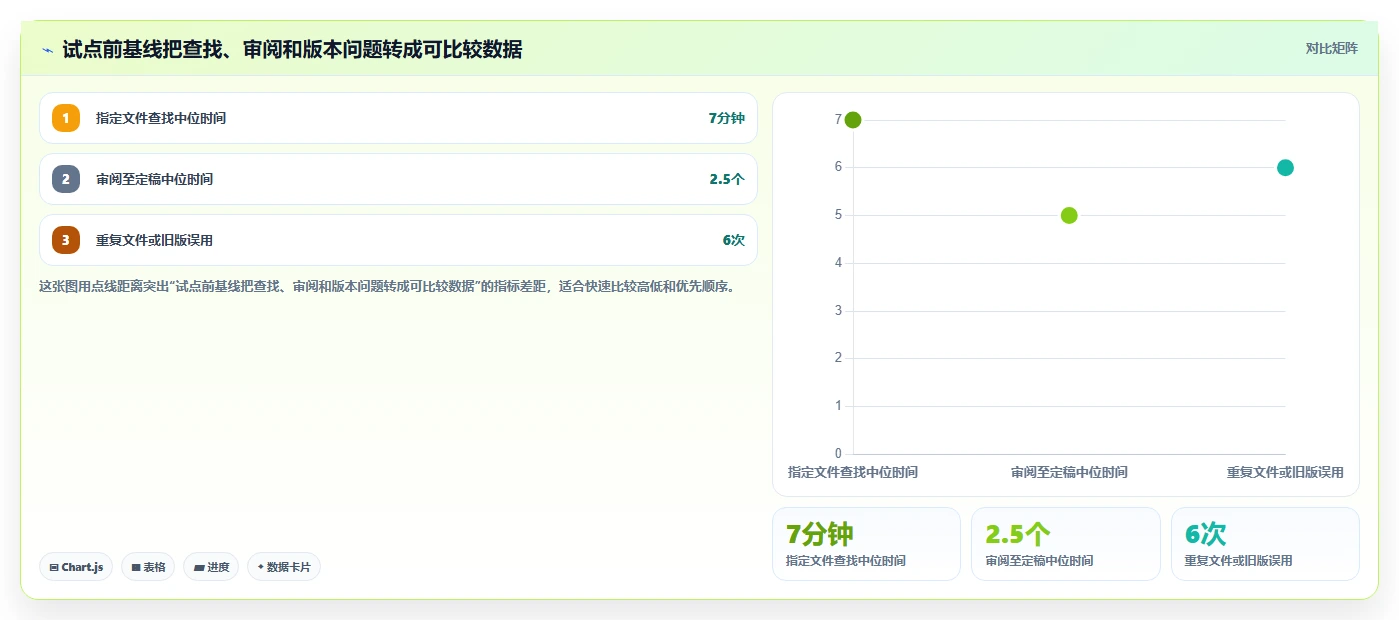This screenshot has width=1399, height=620.
Task: Select the 数据卡片 tag
Action: tap(284, 567)
